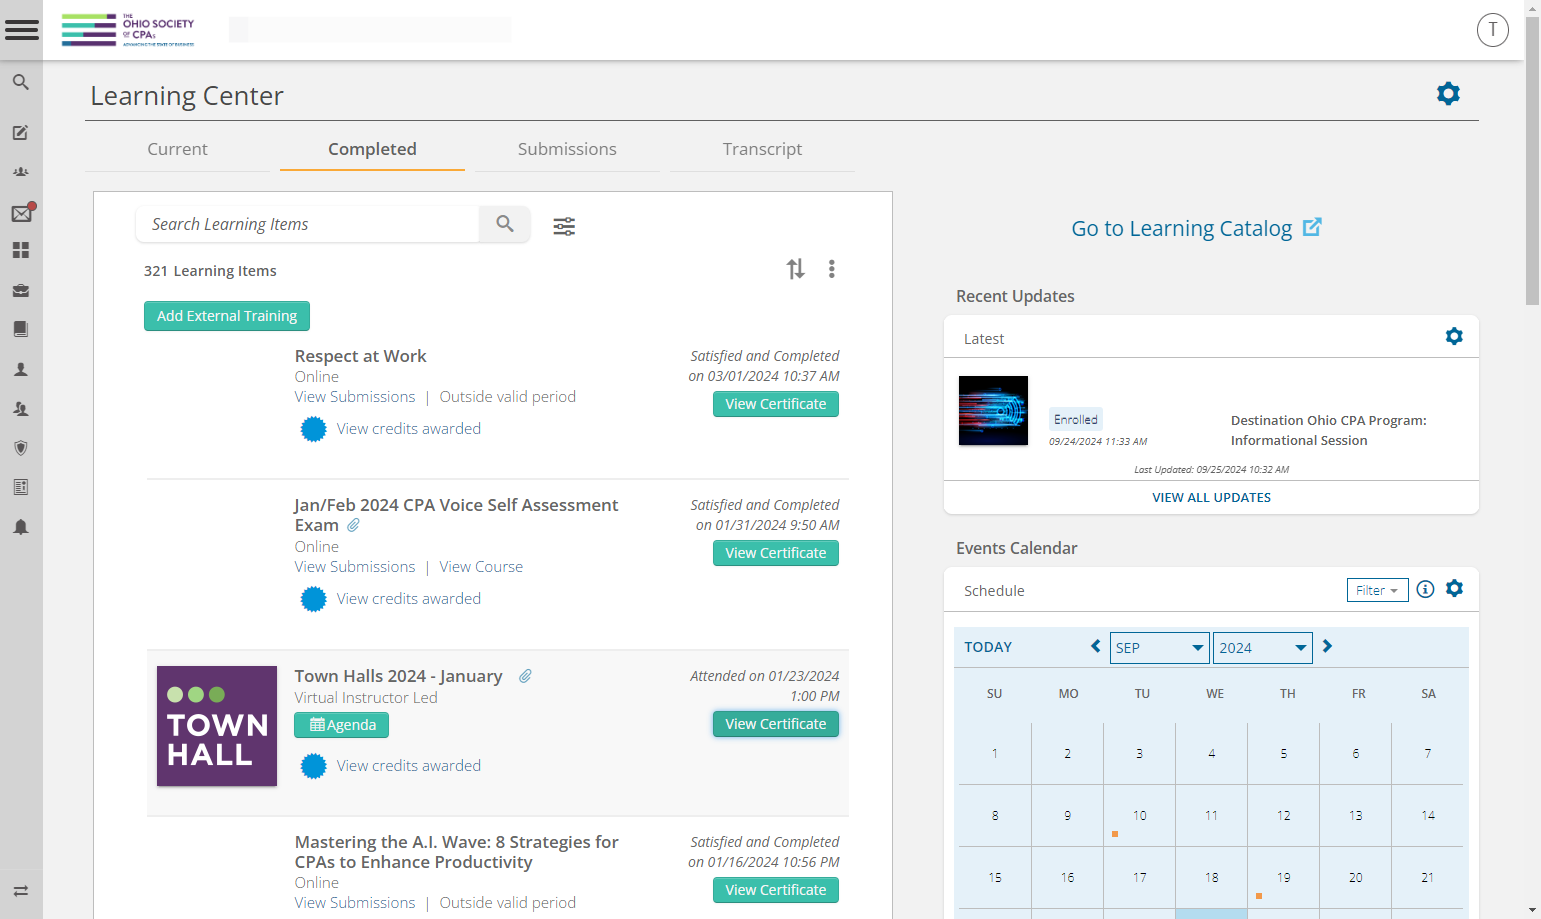Click the Add External Training button
The width and height of the screenshot is (1541, 919).
click(227, 316)
